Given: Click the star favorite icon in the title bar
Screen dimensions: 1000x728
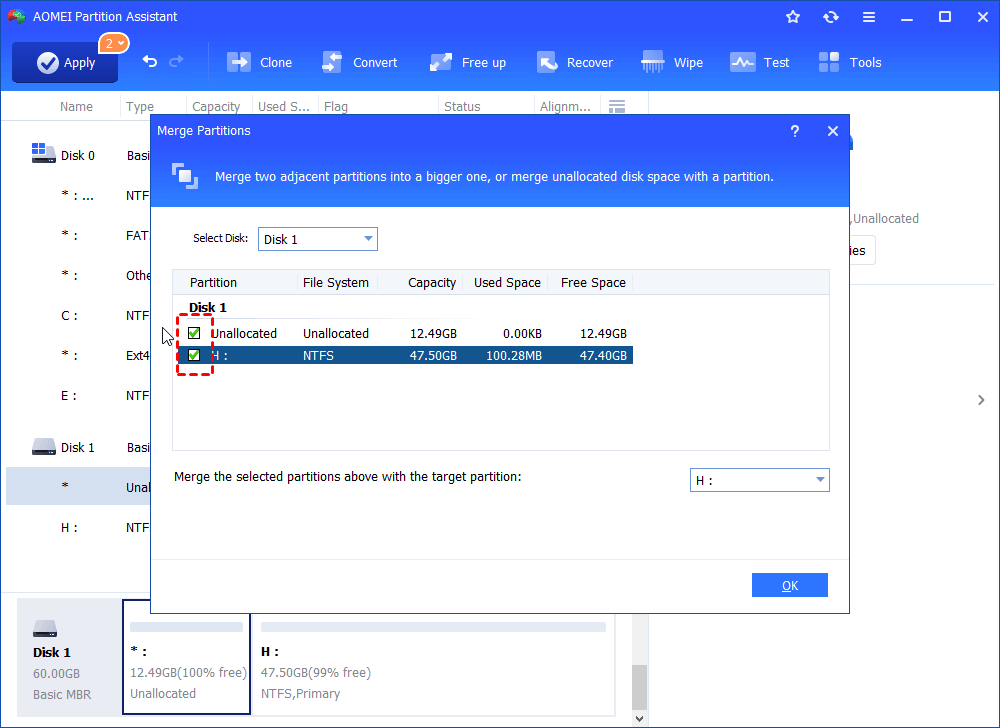Looking at the screenshot, I should (x=793, y=17).
